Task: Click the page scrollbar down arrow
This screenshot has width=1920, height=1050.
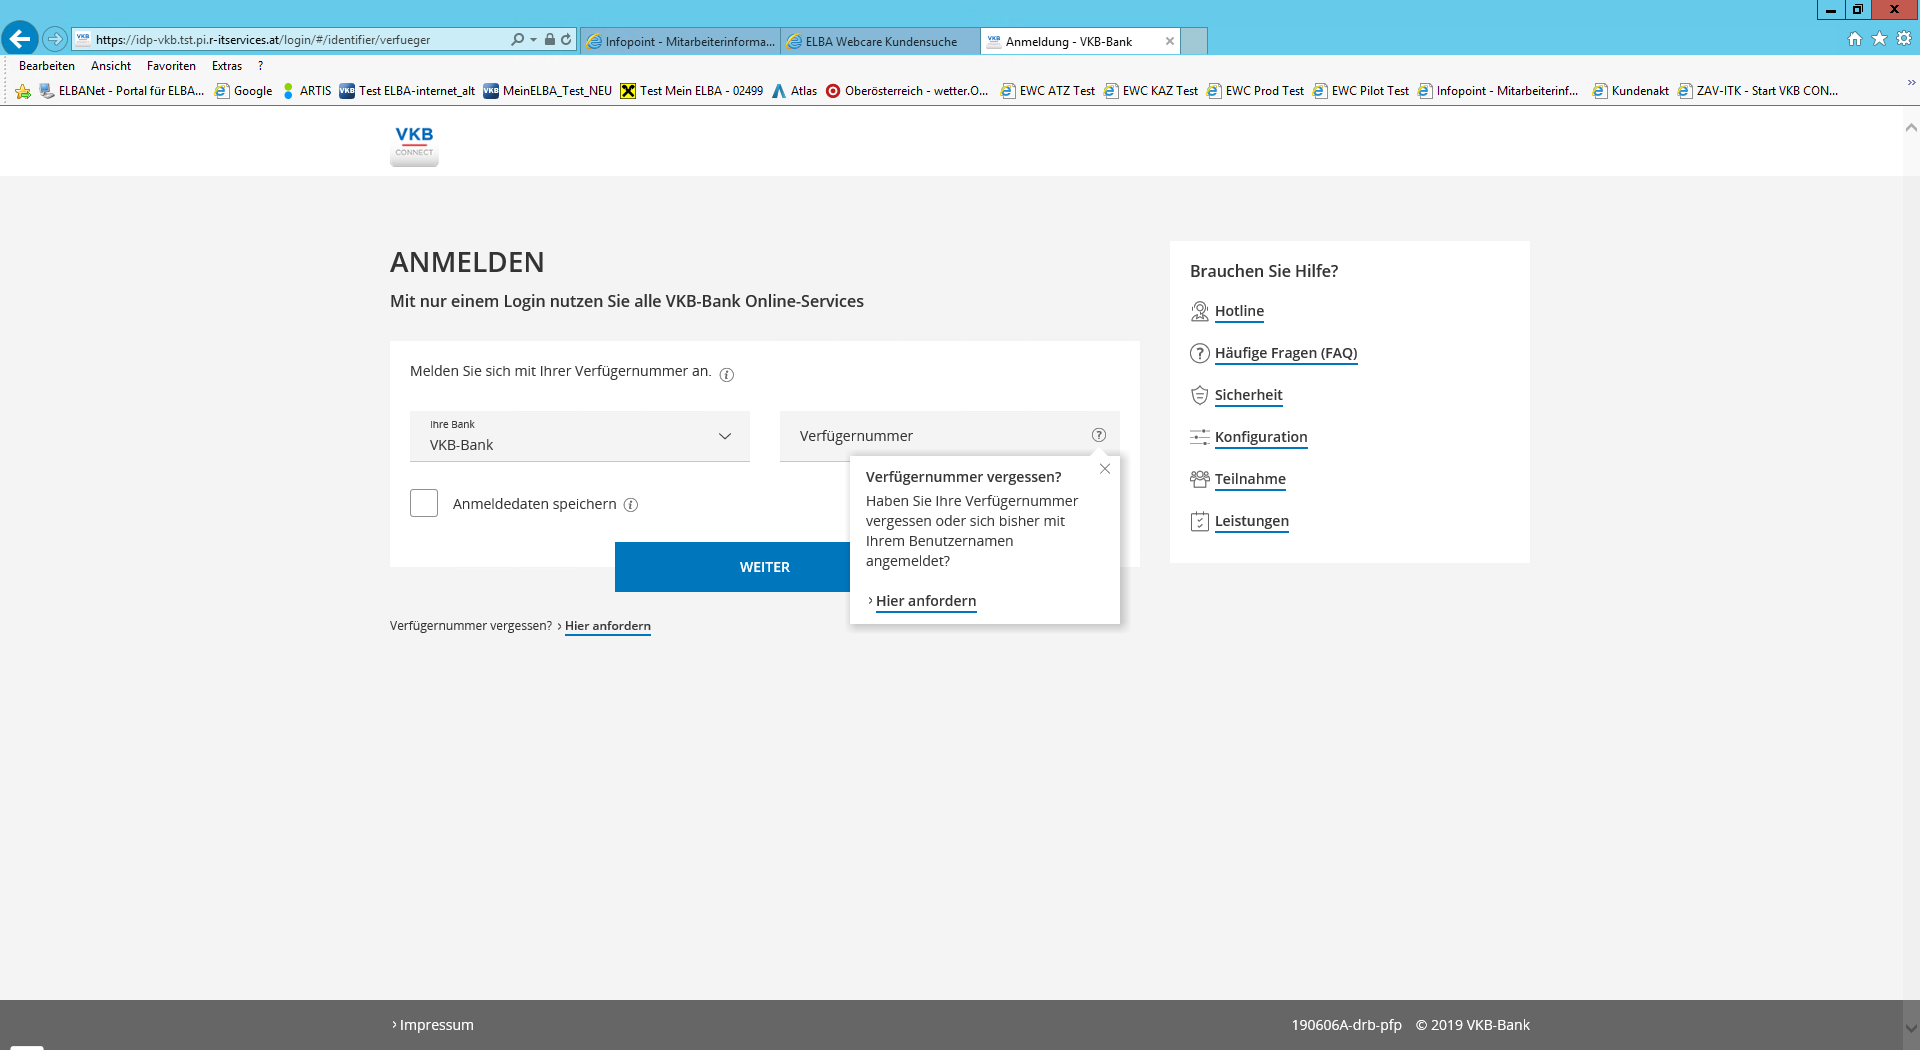Action: [1911, 1028]
